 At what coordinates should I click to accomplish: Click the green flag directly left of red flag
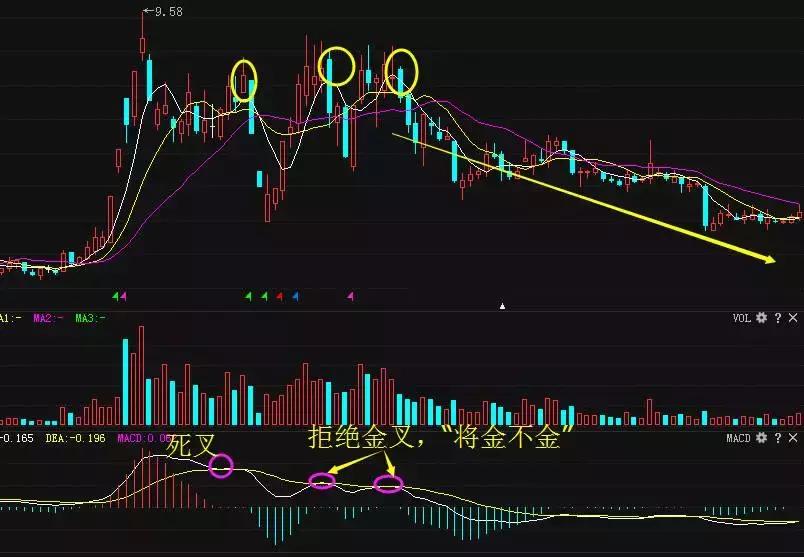[264, 296]
